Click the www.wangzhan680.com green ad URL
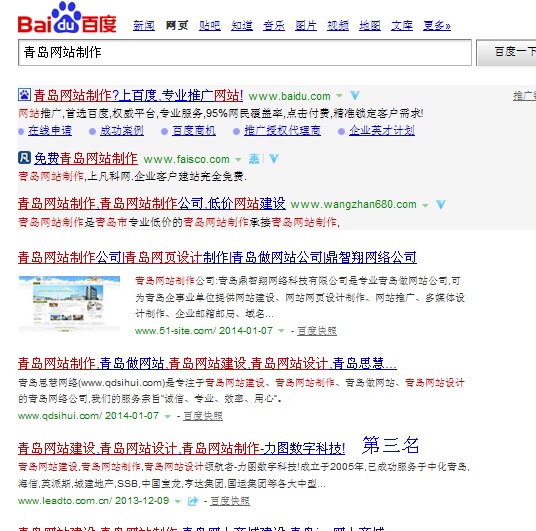The image size is (536, 531). (353, 204)
